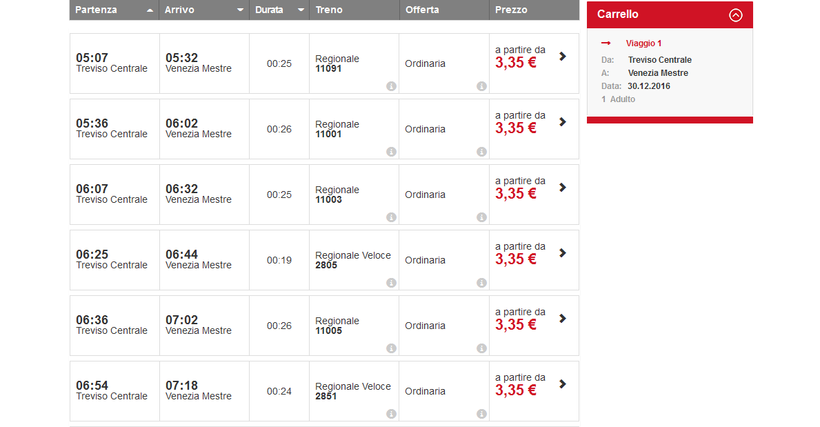Screen dimensions: 820x427
Task: Click info icon for train Regionale 11091
Action: click(391, 86)
